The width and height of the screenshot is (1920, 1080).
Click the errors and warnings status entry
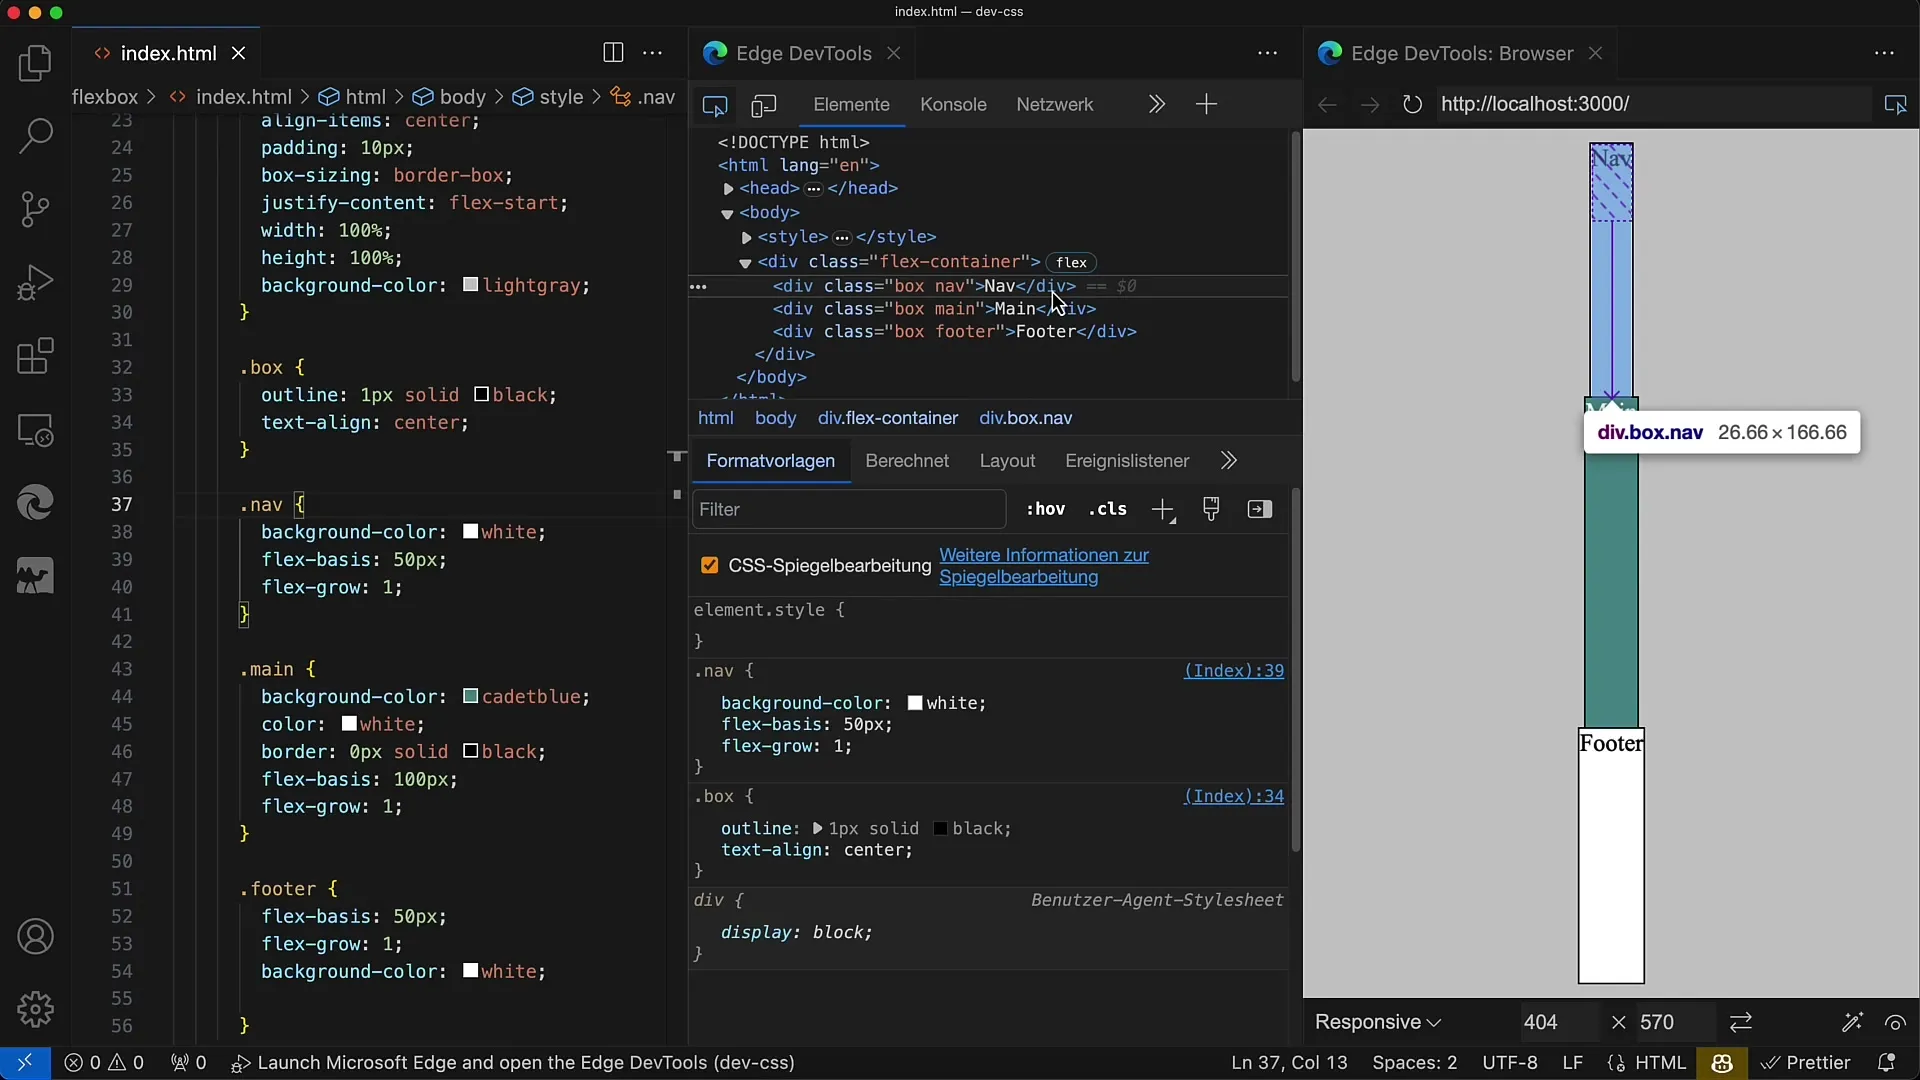[104, 1062]
